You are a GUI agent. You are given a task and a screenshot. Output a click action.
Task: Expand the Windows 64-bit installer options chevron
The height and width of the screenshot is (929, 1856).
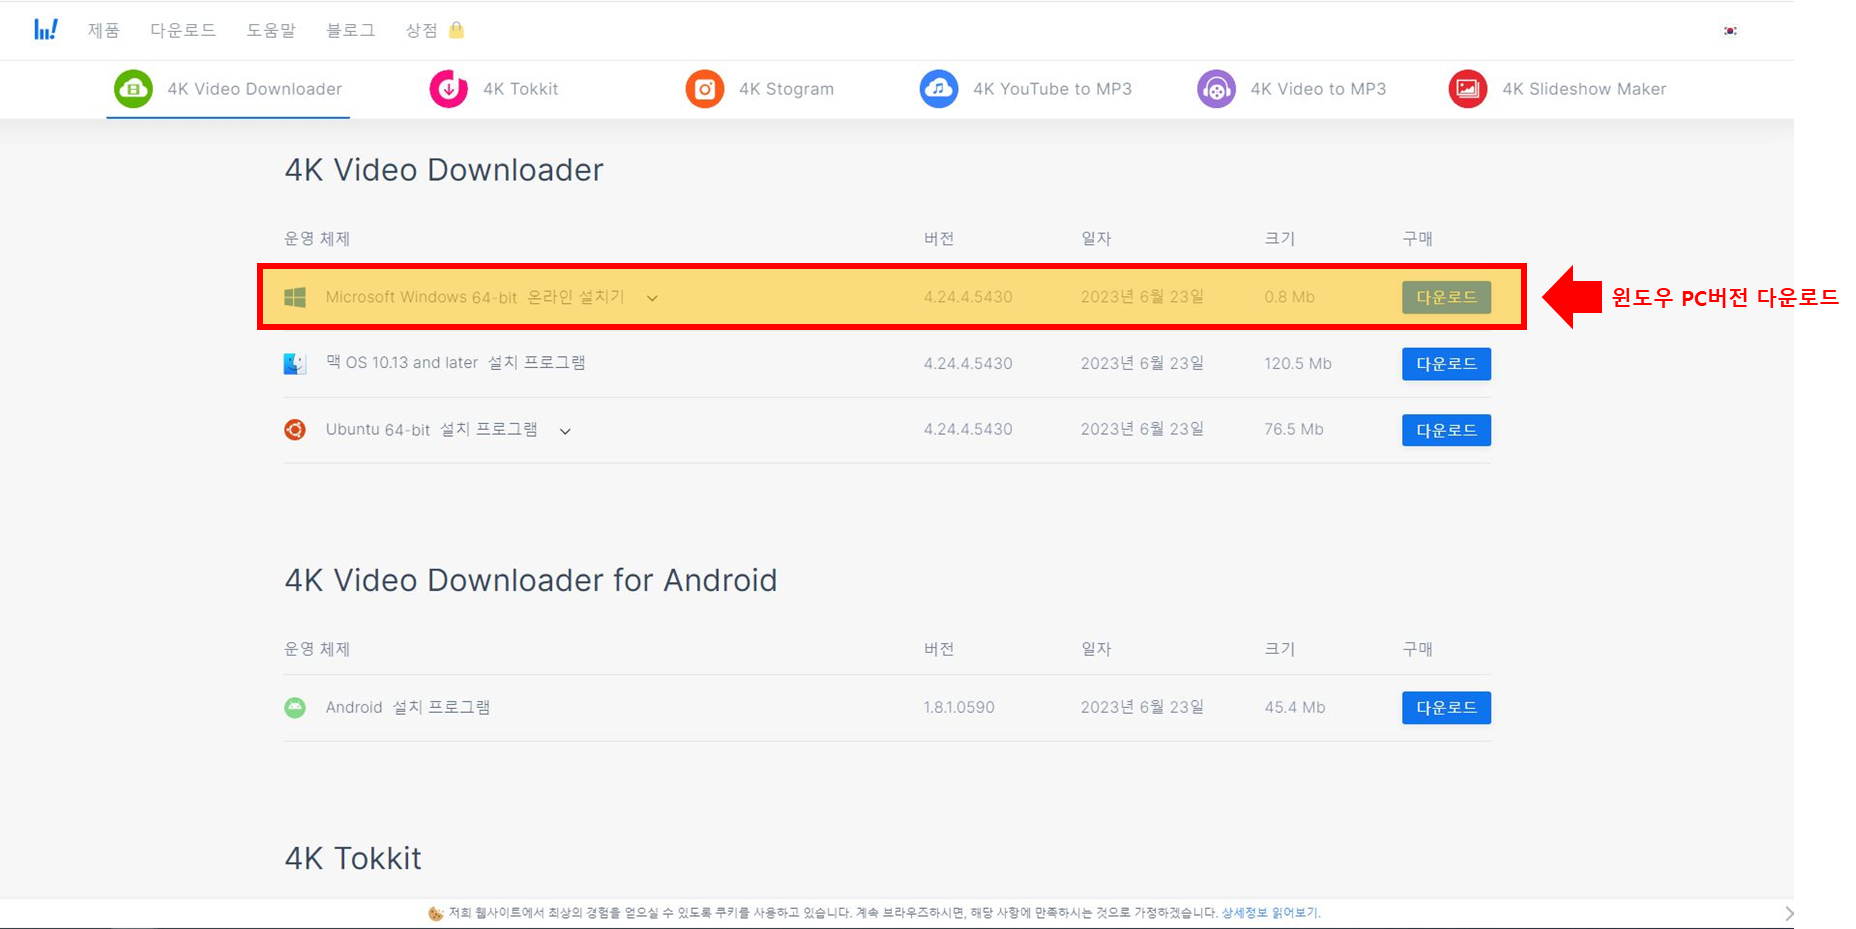pyautogui.click(x=652, y=298)
